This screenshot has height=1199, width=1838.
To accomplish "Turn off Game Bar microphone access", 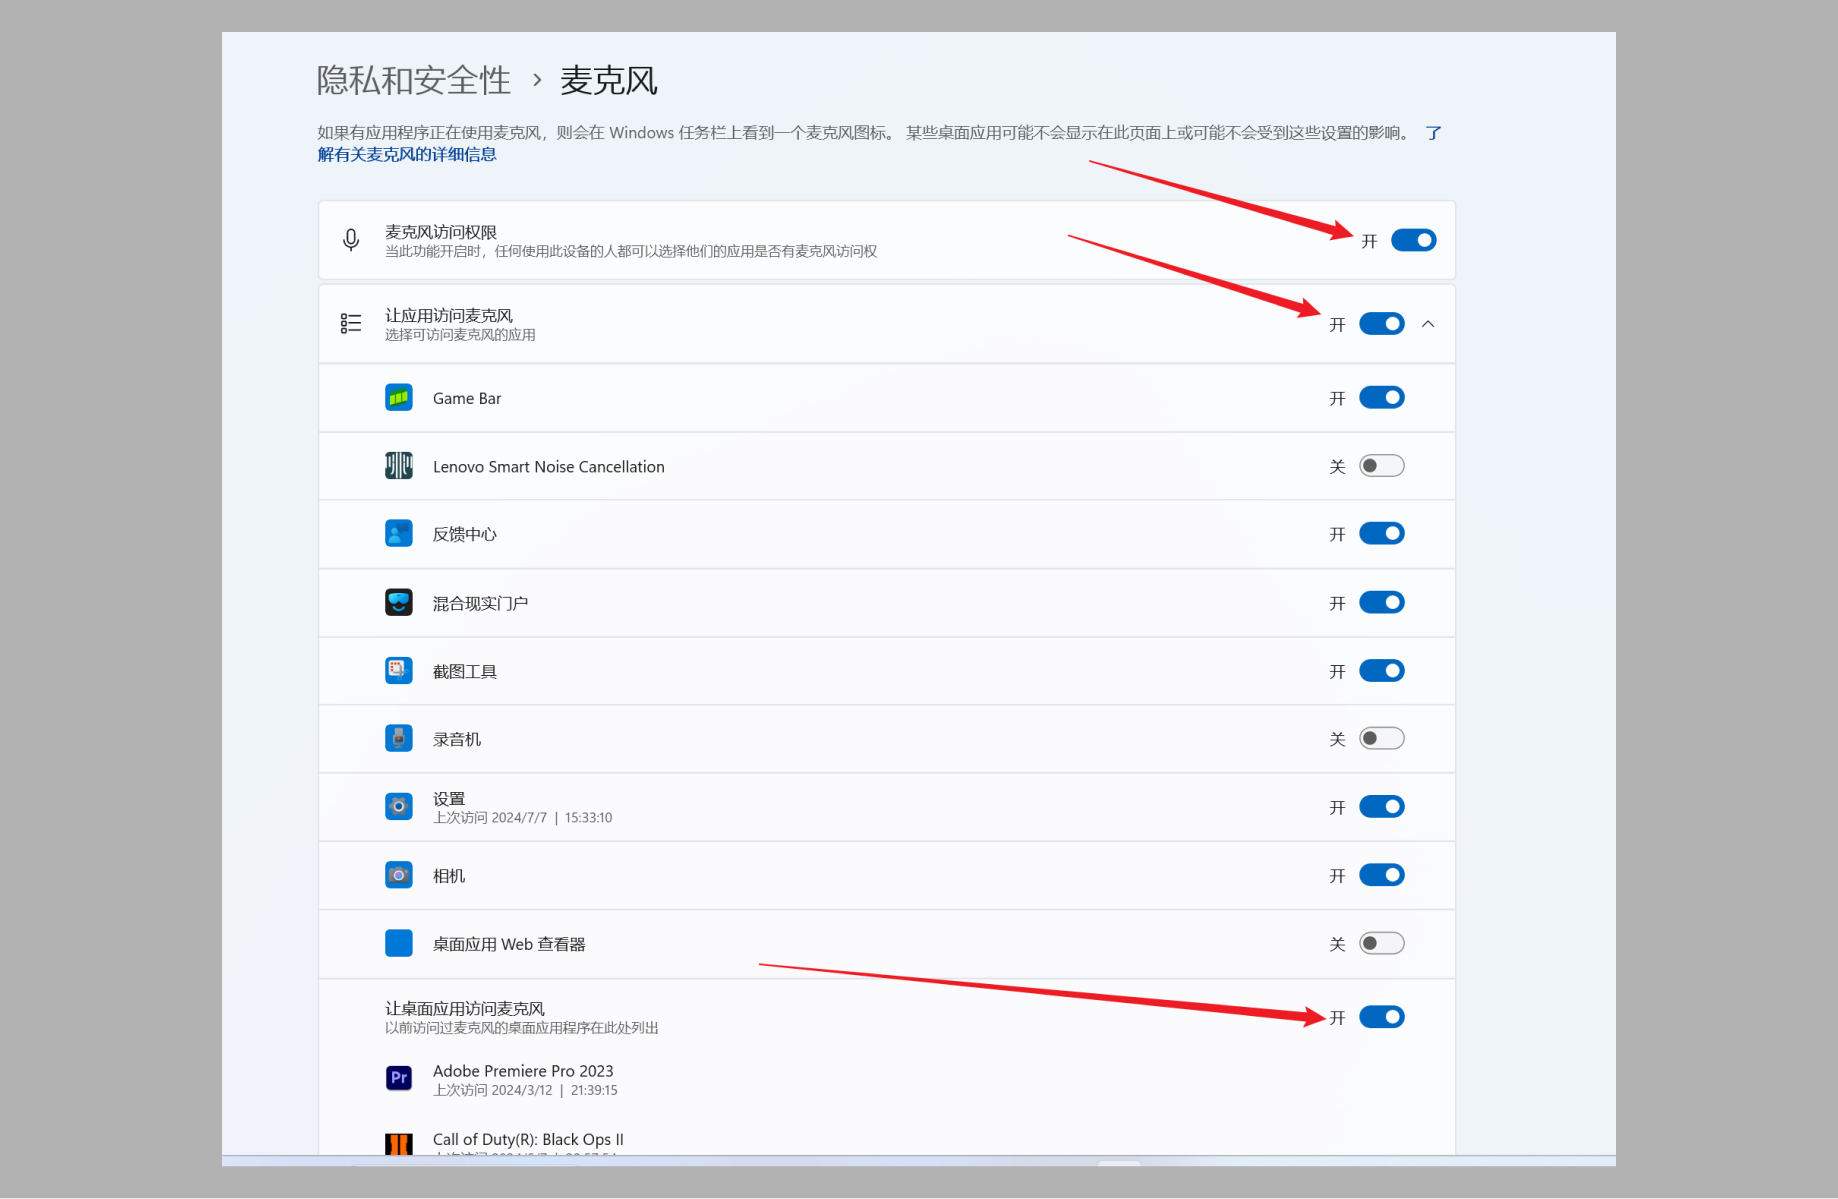I will (1381, 398).
